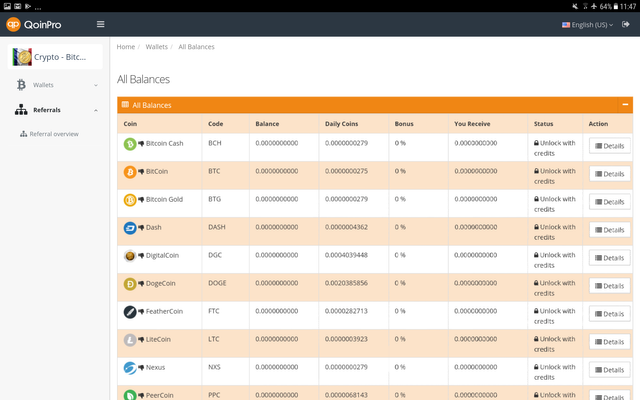Click the LiteCoin coin icon
Image resolution: width=640 pixels, height=400 pixels.
tap(130, 340)
